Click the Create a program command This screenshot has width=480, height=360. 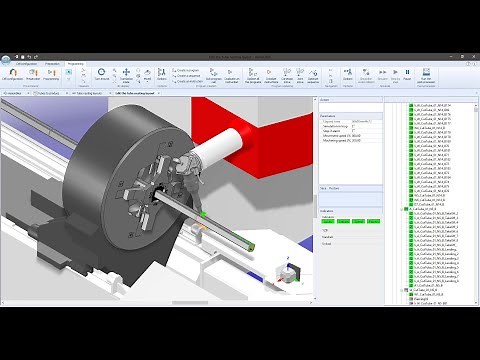(x=186, y=71)
